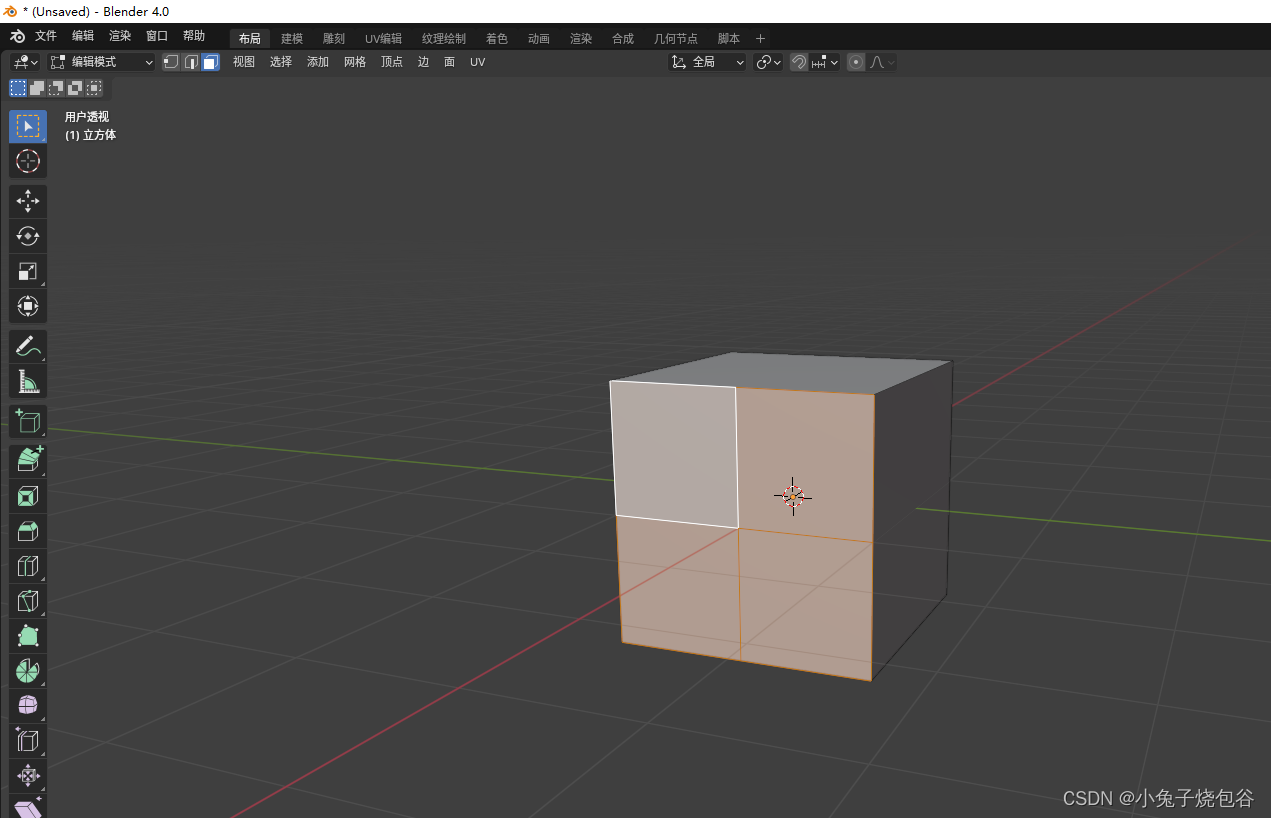Set selection mode to invert
Image resolution: width=1271 pixels, height=818 pixels.
(x=75, y=88)
